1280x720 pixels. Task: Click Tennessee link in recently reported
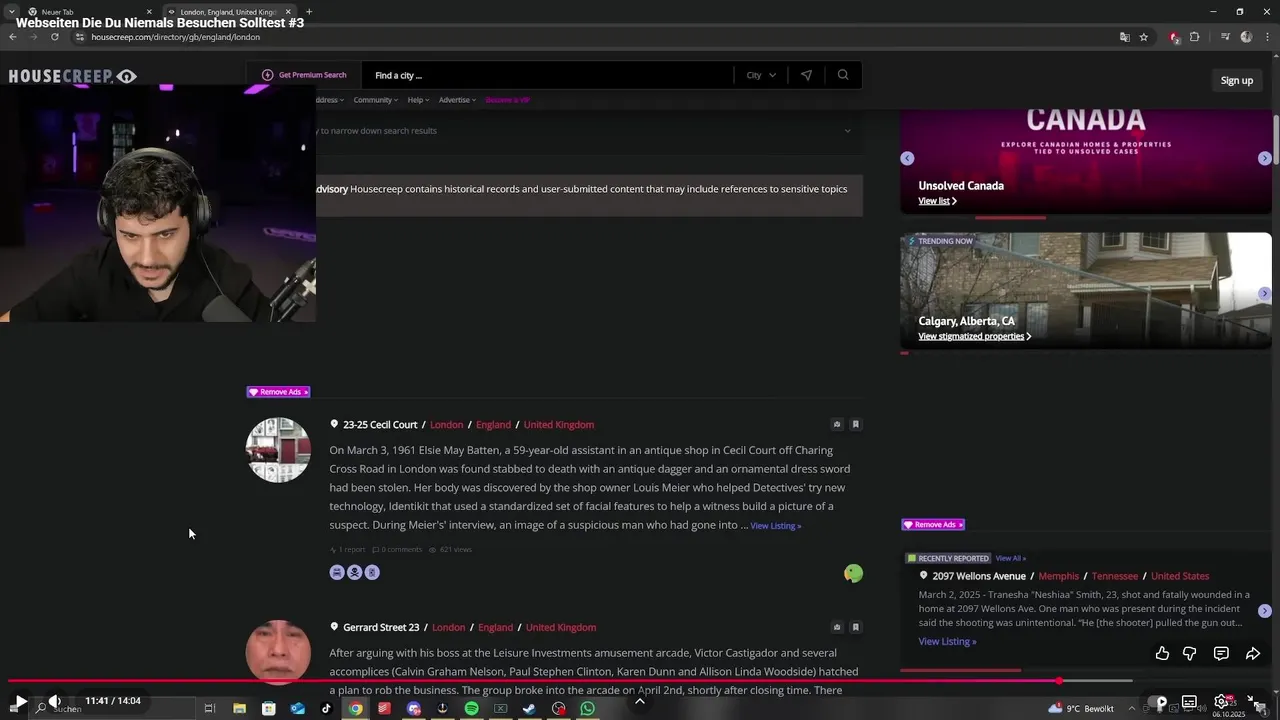[x=1115, y=576]
